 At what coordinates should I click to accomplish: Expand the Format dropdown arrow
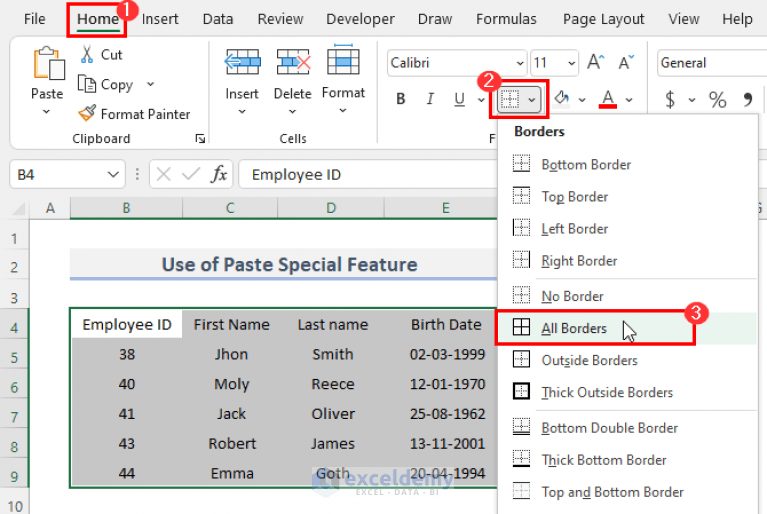pos(343,111)
